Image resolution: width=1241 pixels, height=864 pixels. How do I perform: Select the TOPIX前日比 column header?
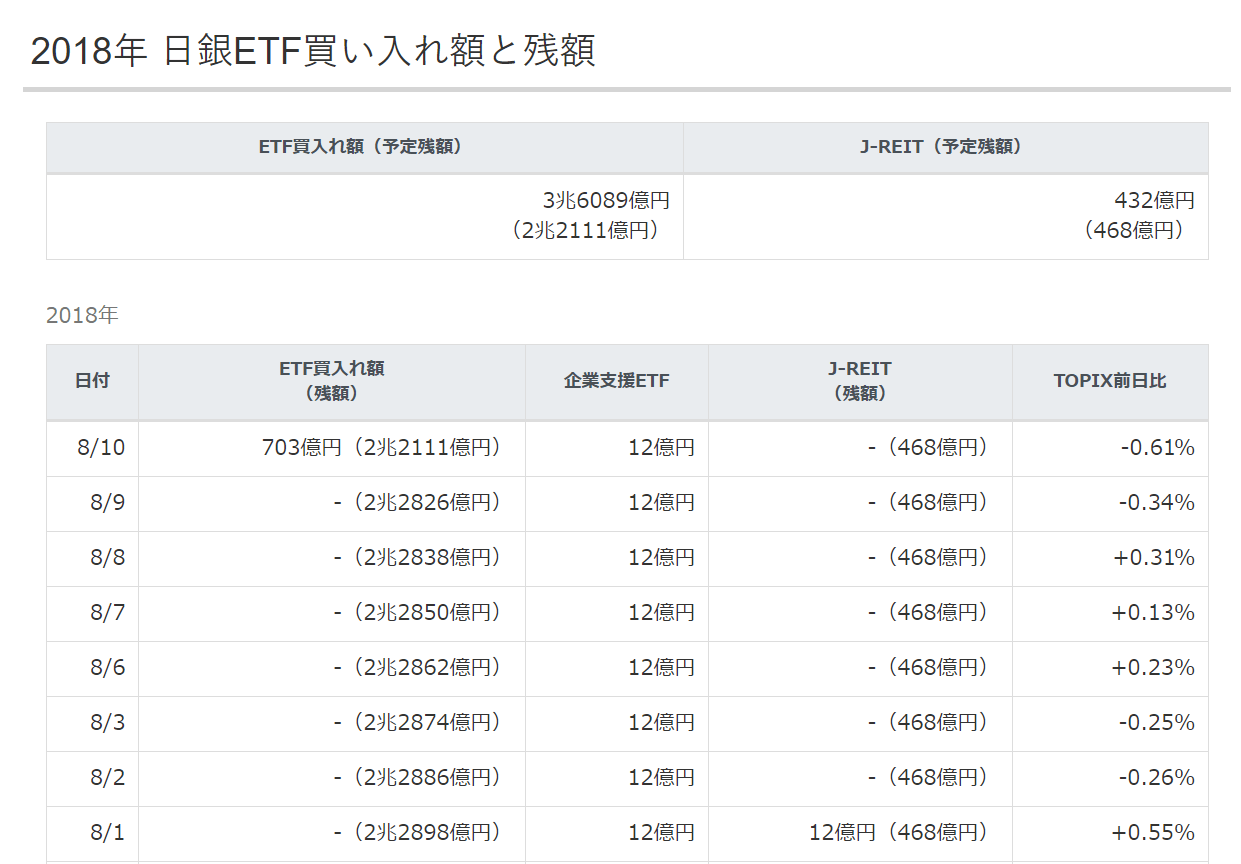[x=1109, y=381]
